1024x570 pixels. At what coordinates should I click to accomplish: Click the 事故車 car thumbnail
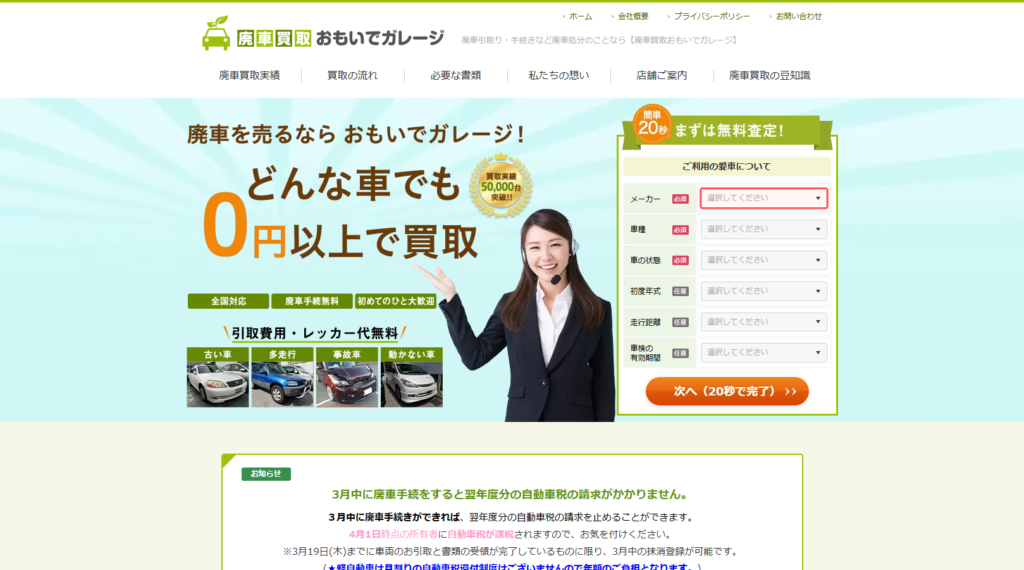pos(347,378)
